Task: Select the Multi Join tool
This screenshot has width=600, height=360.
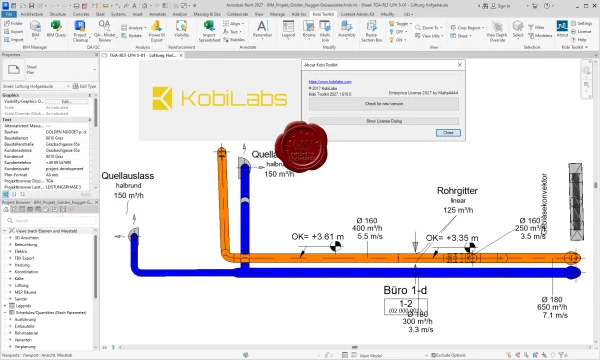Action: pyautogui.click(x=325, y=31)
